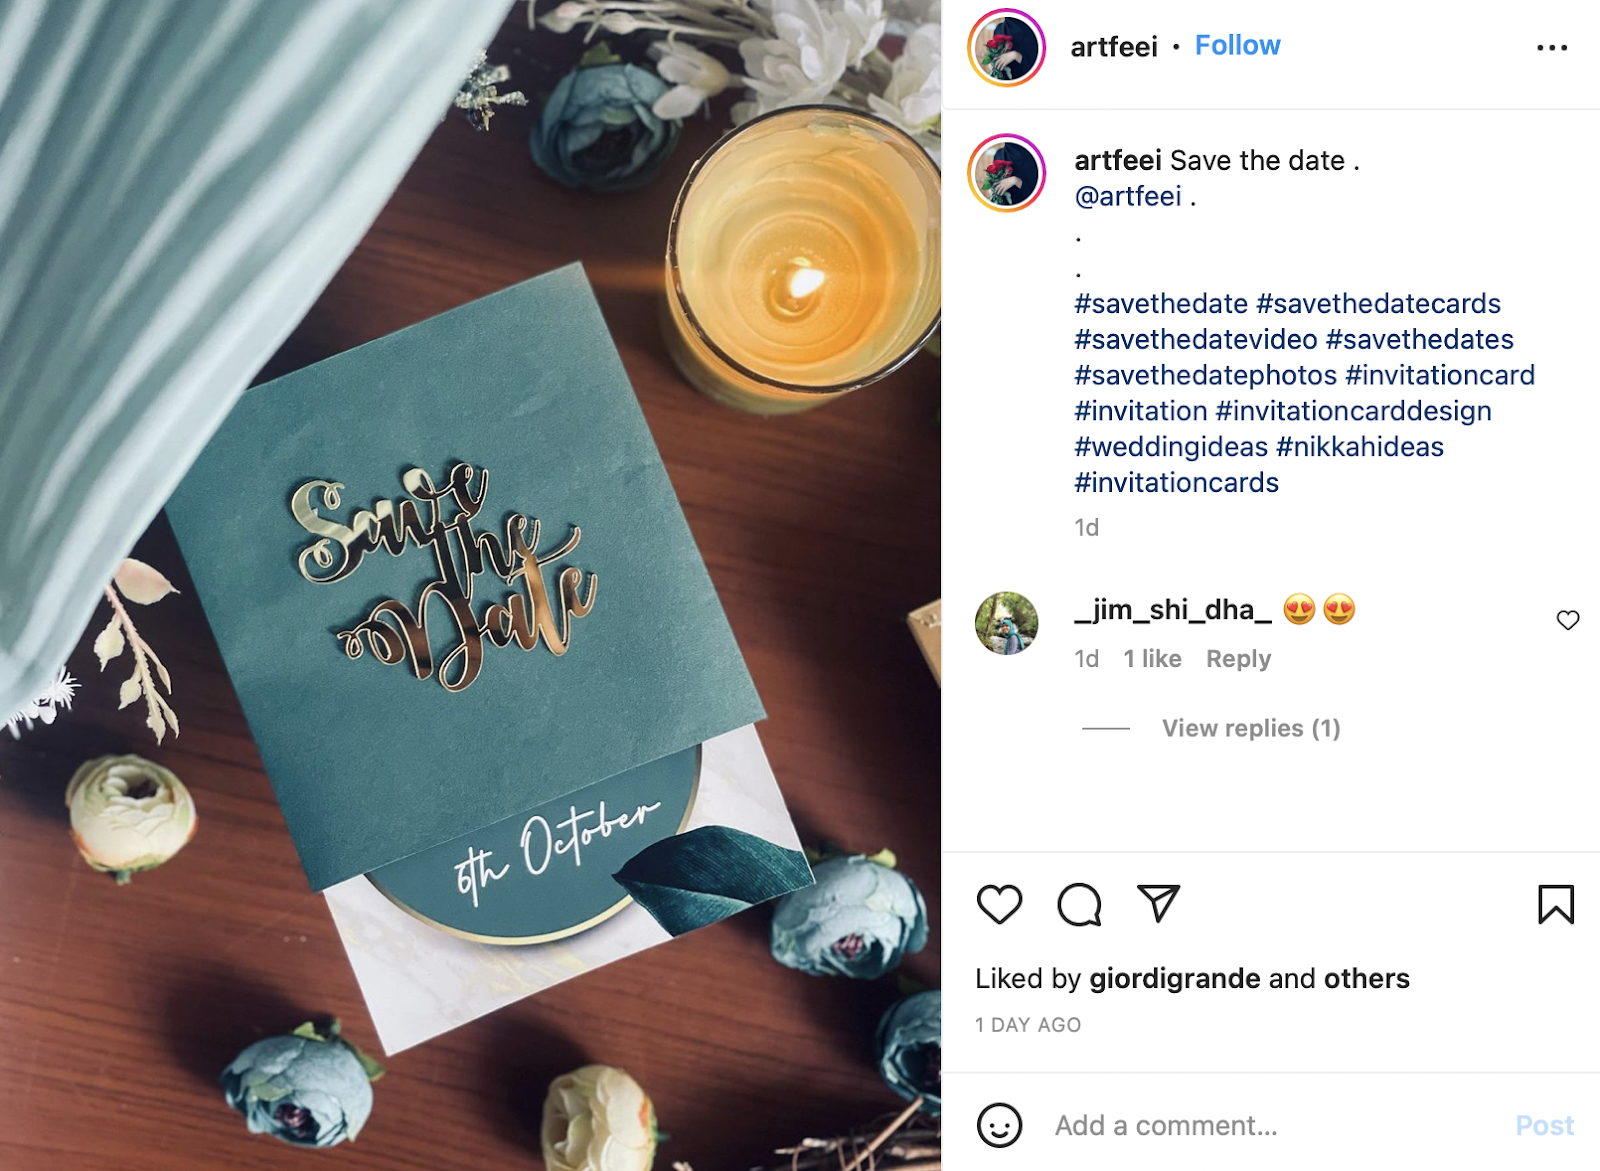1600x1171 pixels.
Task: Reply to _jim_shi_dha_'s comment
Action: click(x=1238, y=659)
